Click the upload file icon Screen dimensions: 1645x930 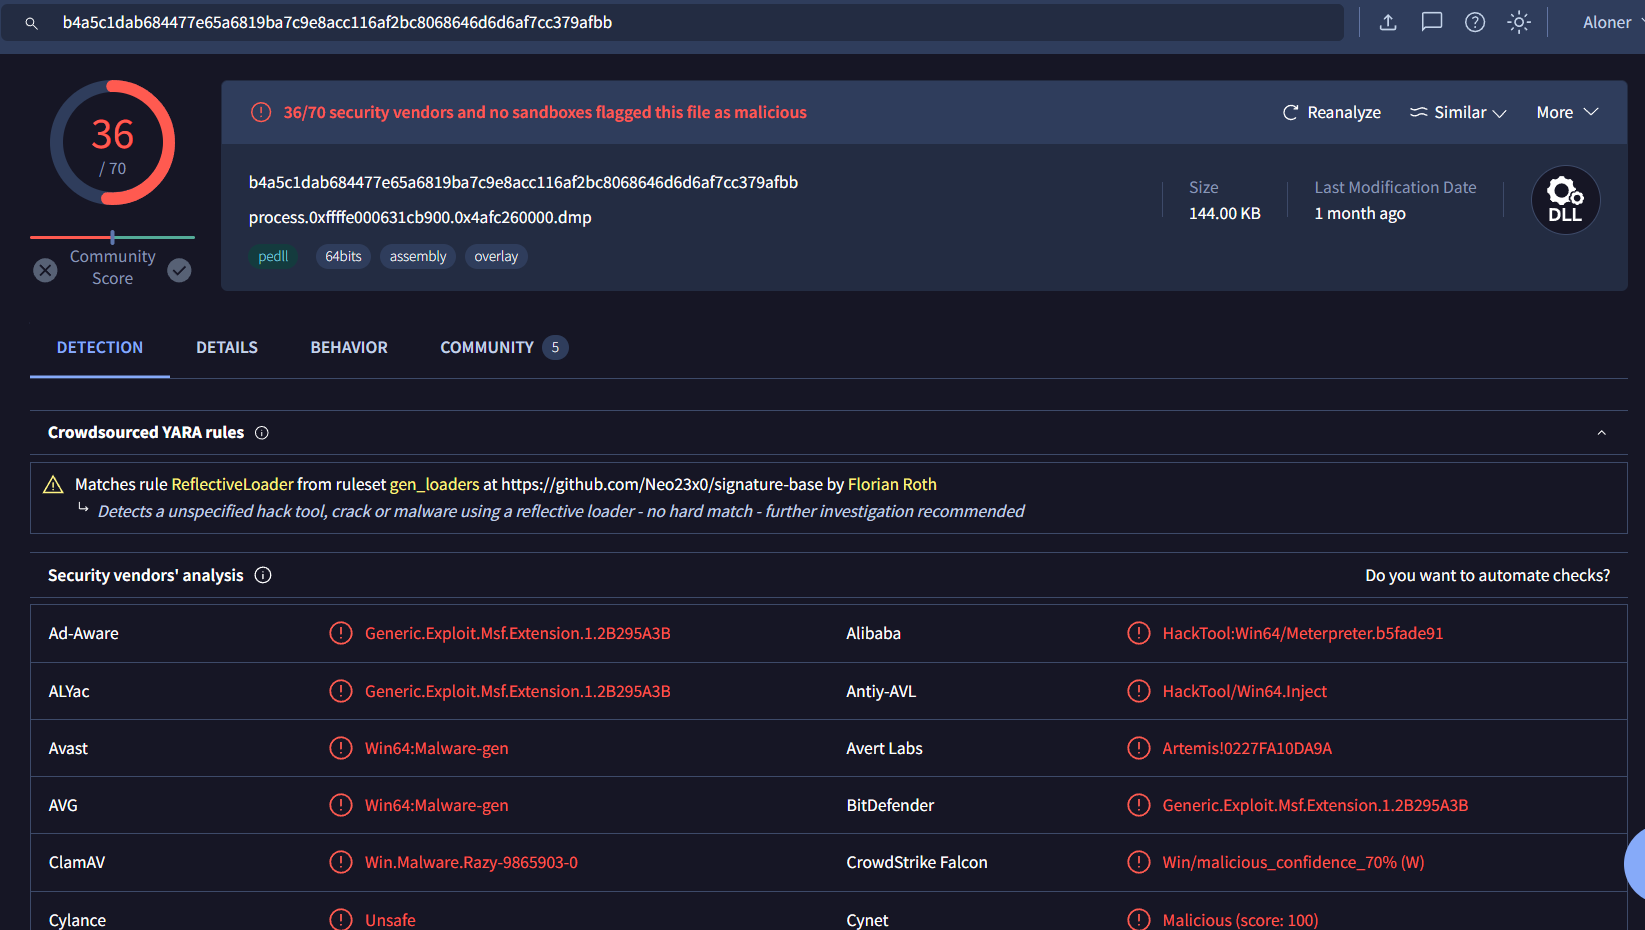[x=1388, y=22]
